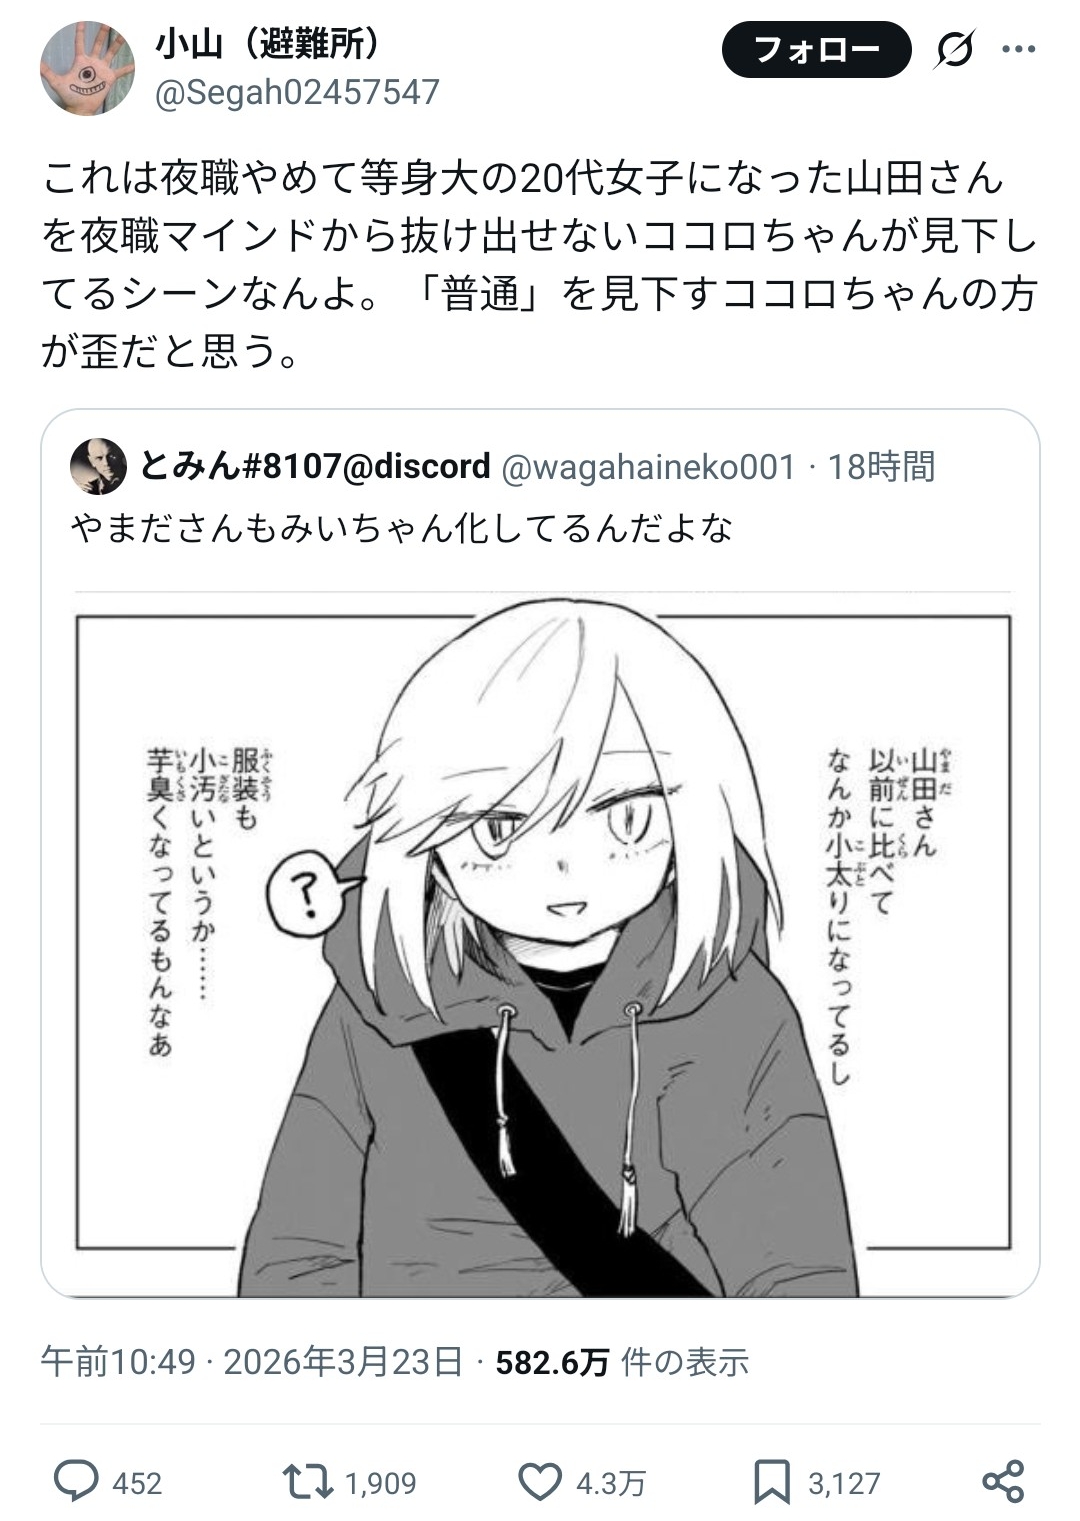Like the post with heart icon
The height and width of the screenshot is (1521, 1080).
[x=540, y=1482]
